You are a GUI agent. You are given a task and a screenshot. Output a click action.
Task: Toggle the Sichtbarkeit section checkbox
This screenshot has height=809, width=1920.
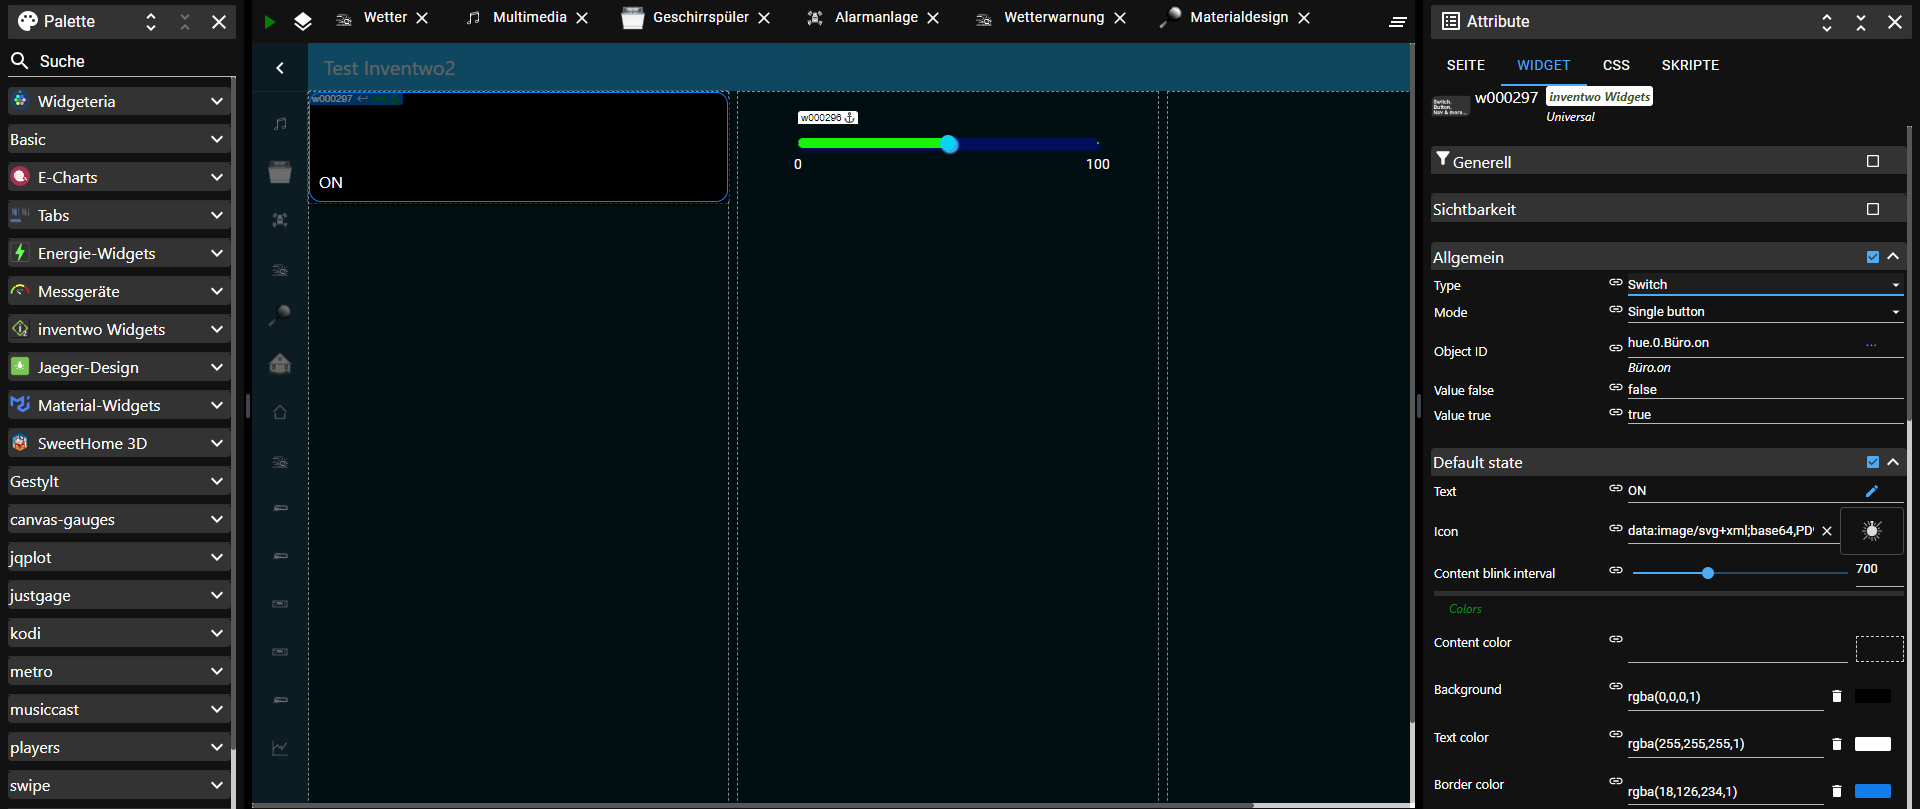pyautogui.click(x=1873, y=209)
